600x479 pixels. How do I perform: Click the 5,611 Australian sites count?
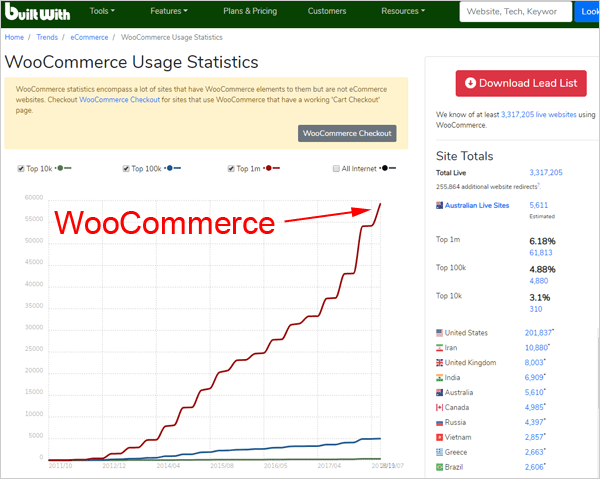(x=539, y=205)
